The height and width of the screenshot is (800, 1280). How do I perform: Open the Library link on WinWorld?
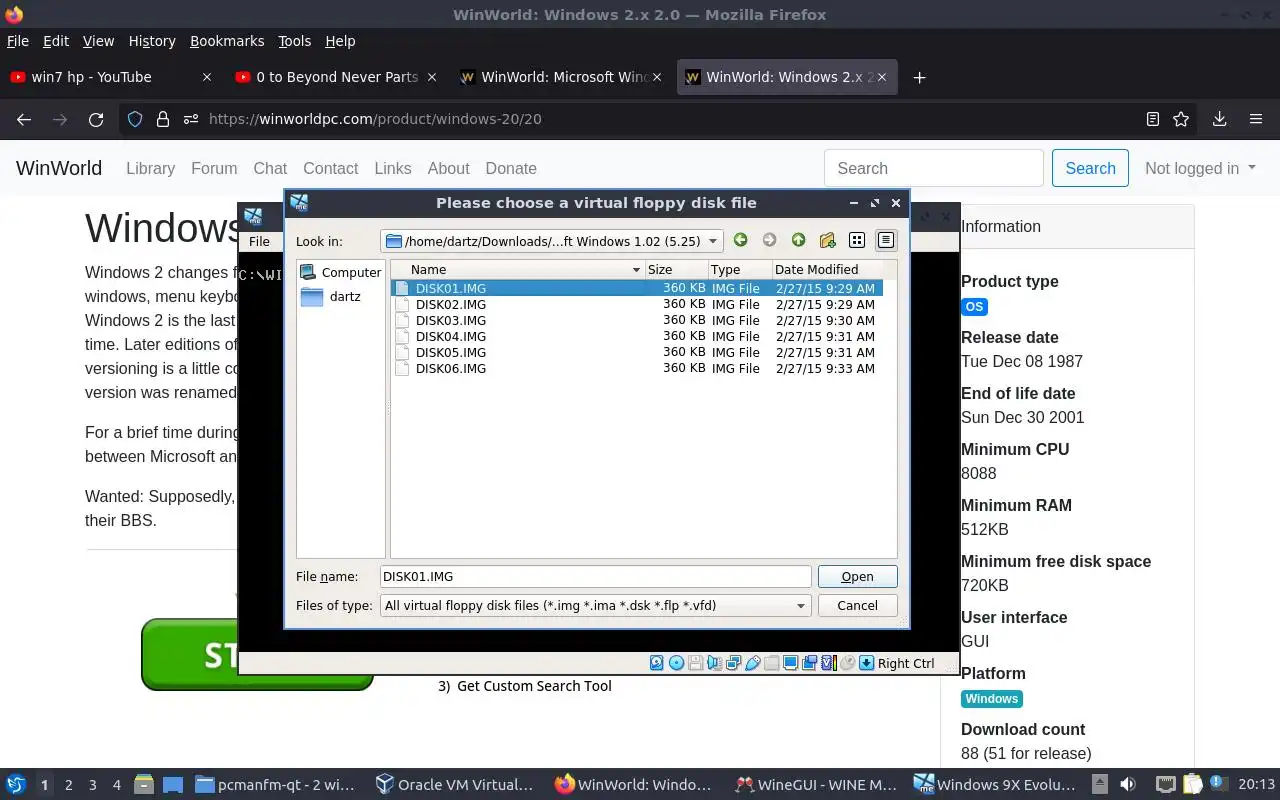click(150, 168)
